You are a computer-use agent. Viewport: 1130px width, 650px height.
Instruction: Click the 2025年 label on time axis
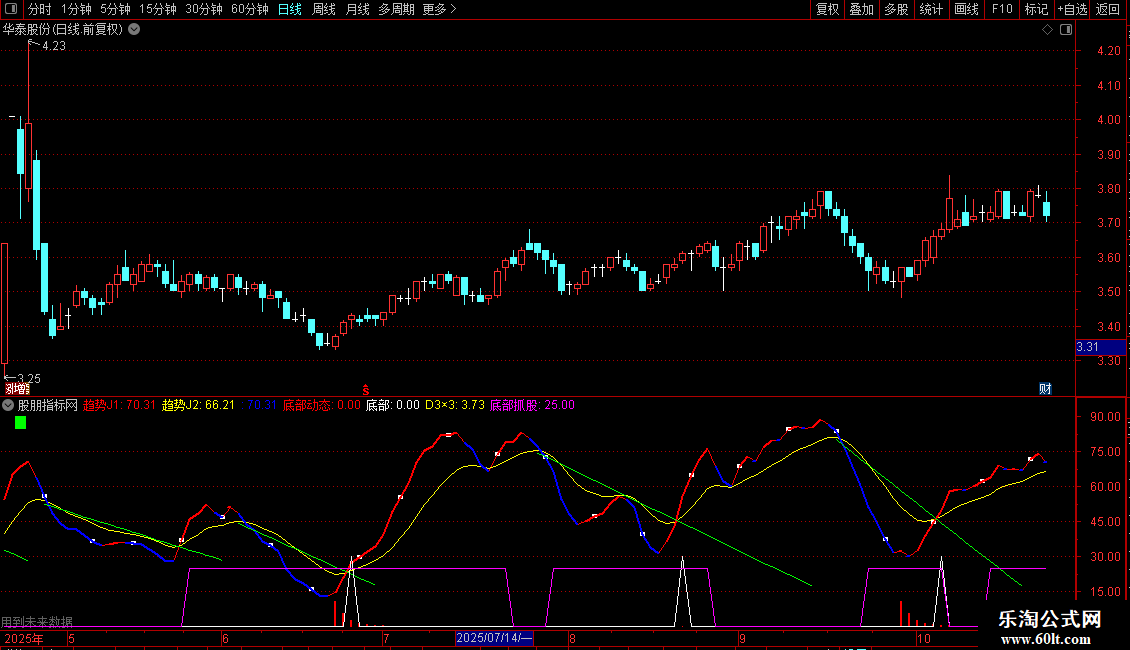tap(24, 638)
